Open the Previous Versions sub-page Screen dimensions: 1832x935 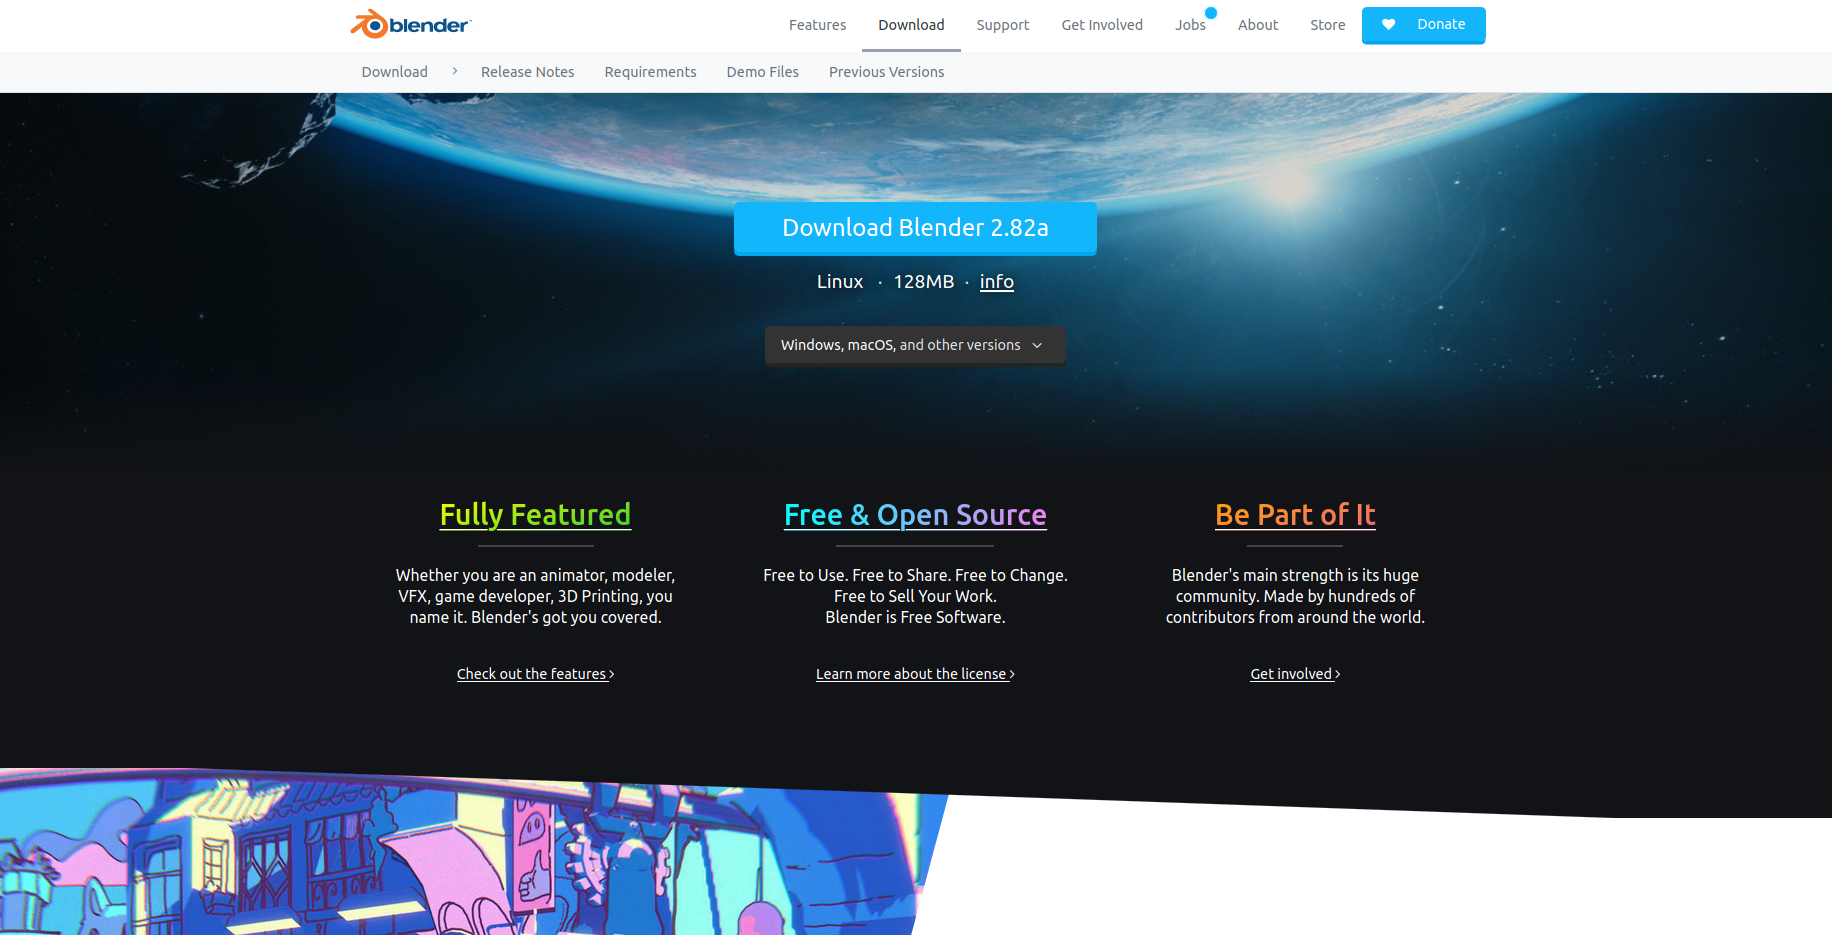pyautogui.click(x=886, y=72)
